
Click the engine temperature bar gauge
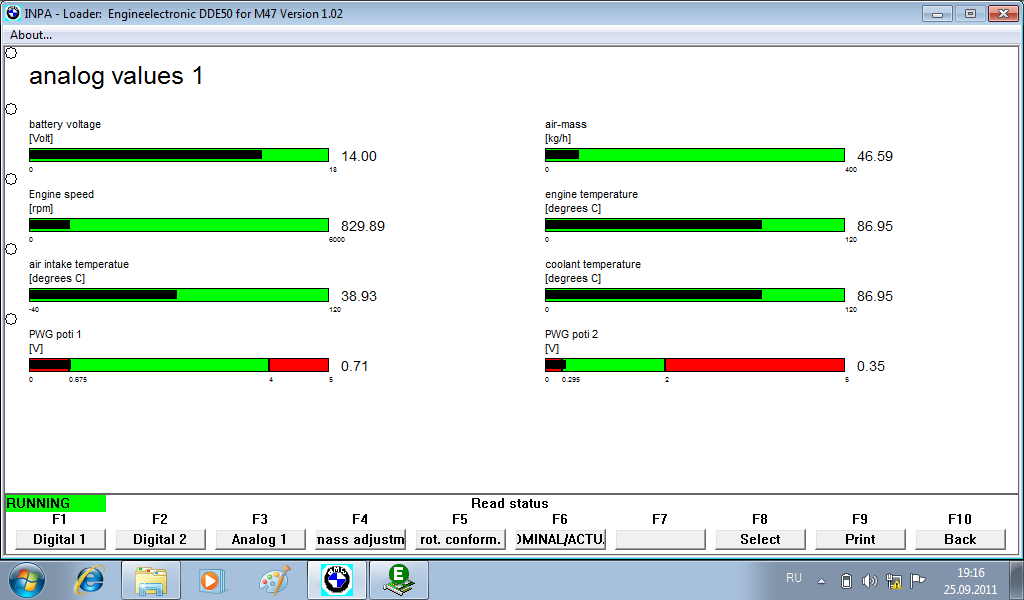coord(694,225)
